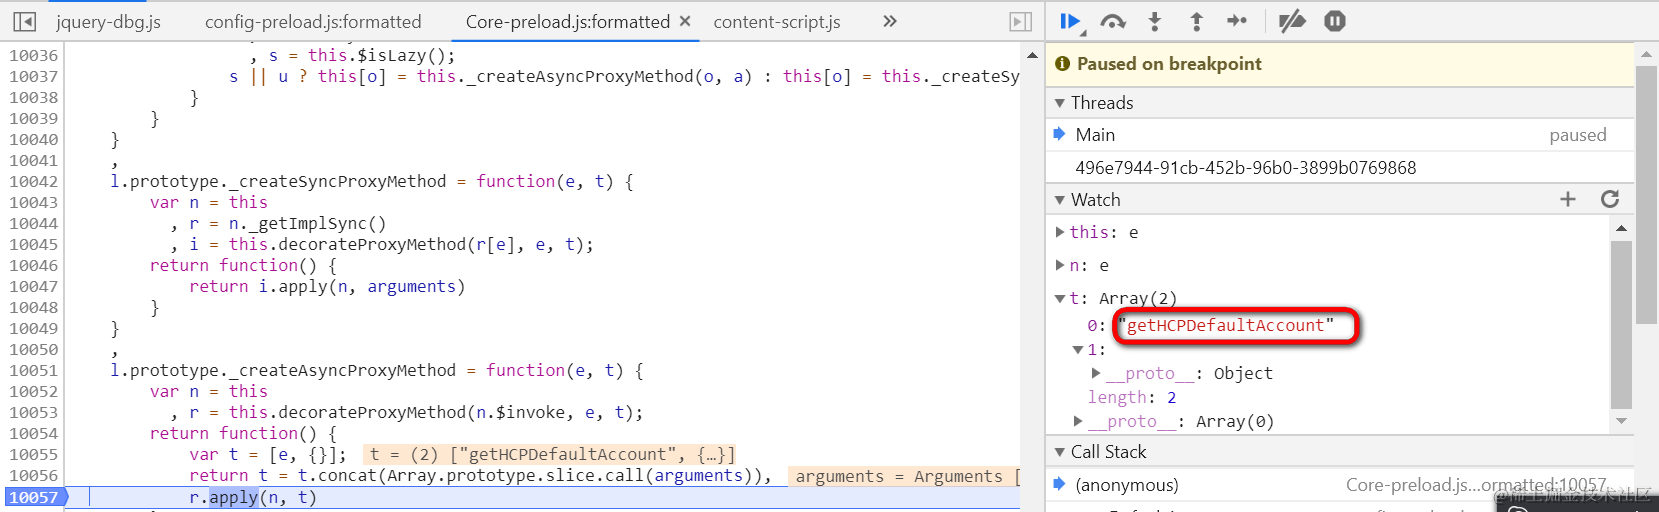
Task: Add a new watch expression
Action: click(x=1568, y=200)
